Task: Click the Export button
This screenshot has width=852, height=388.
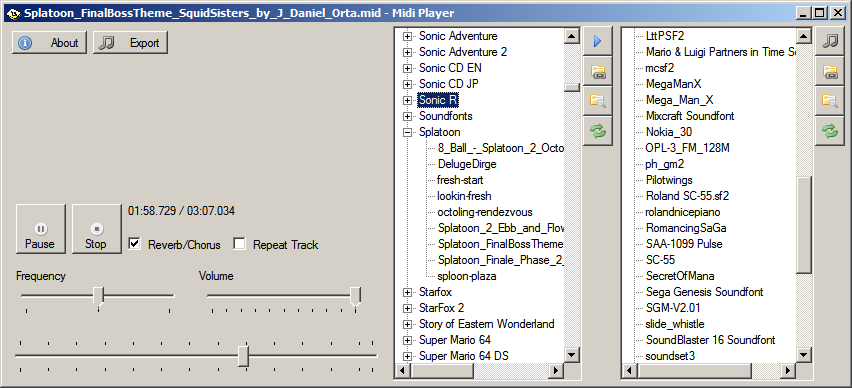Action: click(x=130, y=43)
